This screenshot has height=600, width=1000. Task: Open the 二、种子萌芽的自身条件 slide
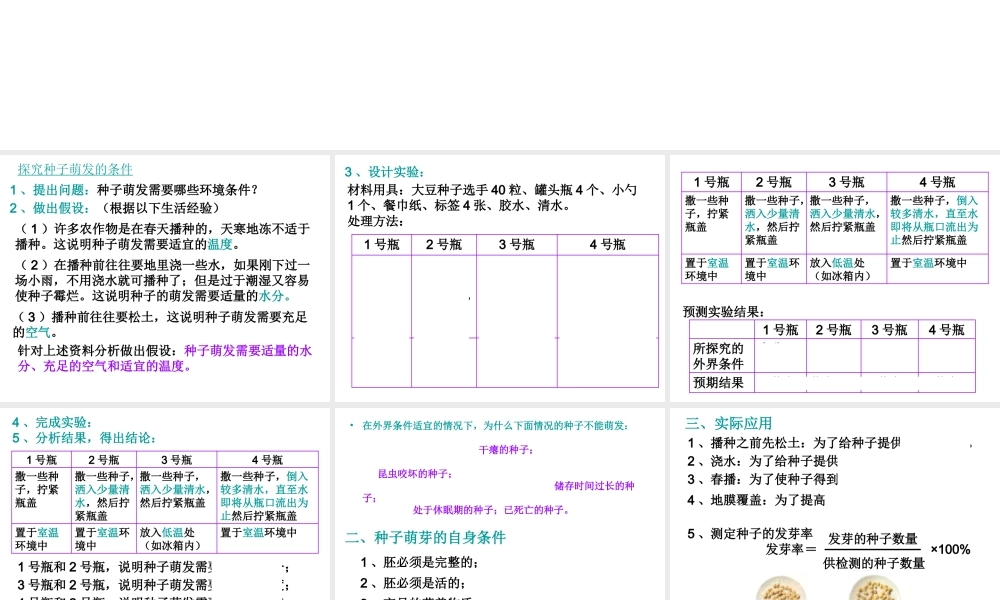[499, 504]
